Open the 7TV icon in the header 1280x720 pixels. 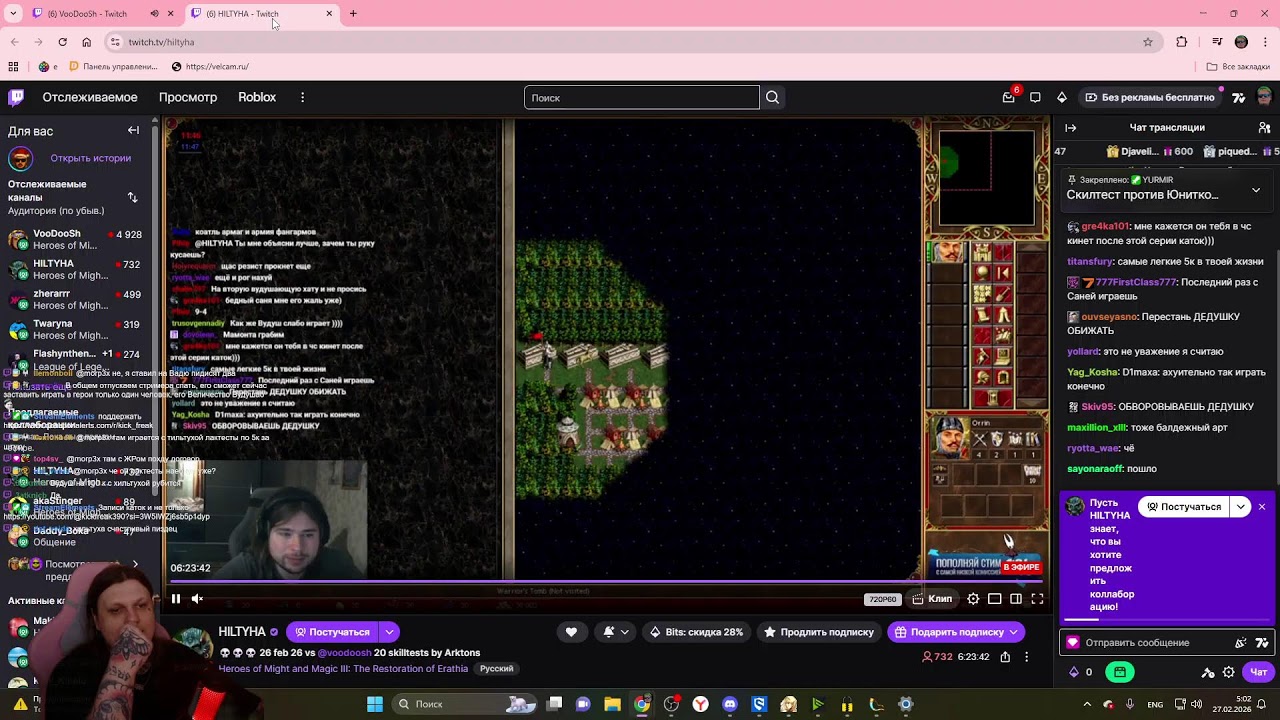pos(1238,97)
